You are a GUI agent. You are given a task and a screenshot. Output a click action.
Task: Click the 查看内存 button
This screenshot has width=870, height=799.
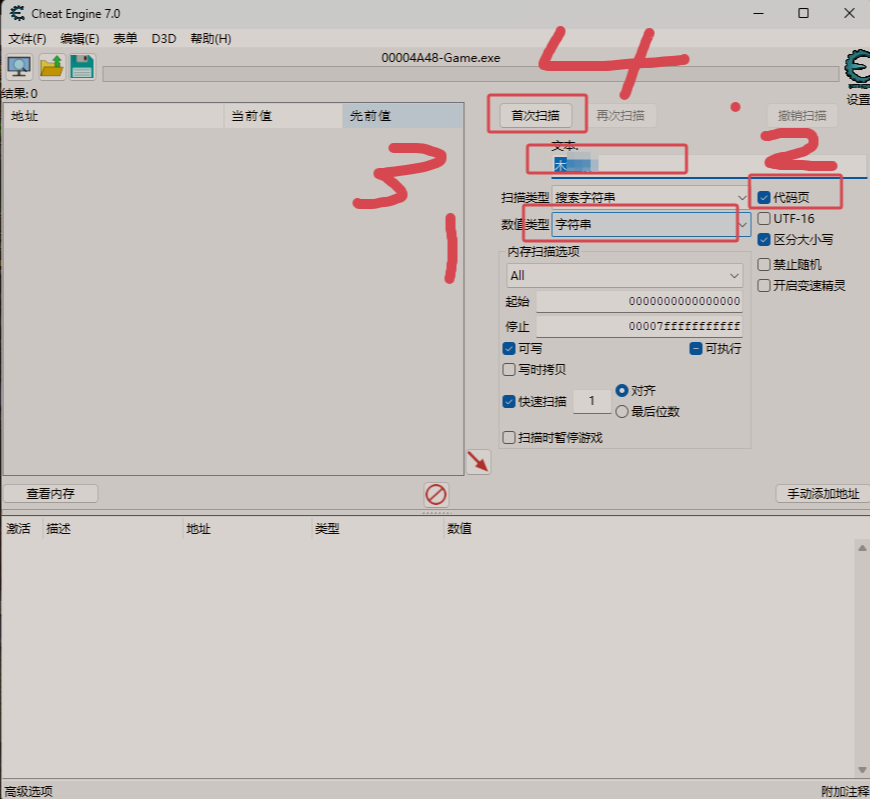[50, 494]
